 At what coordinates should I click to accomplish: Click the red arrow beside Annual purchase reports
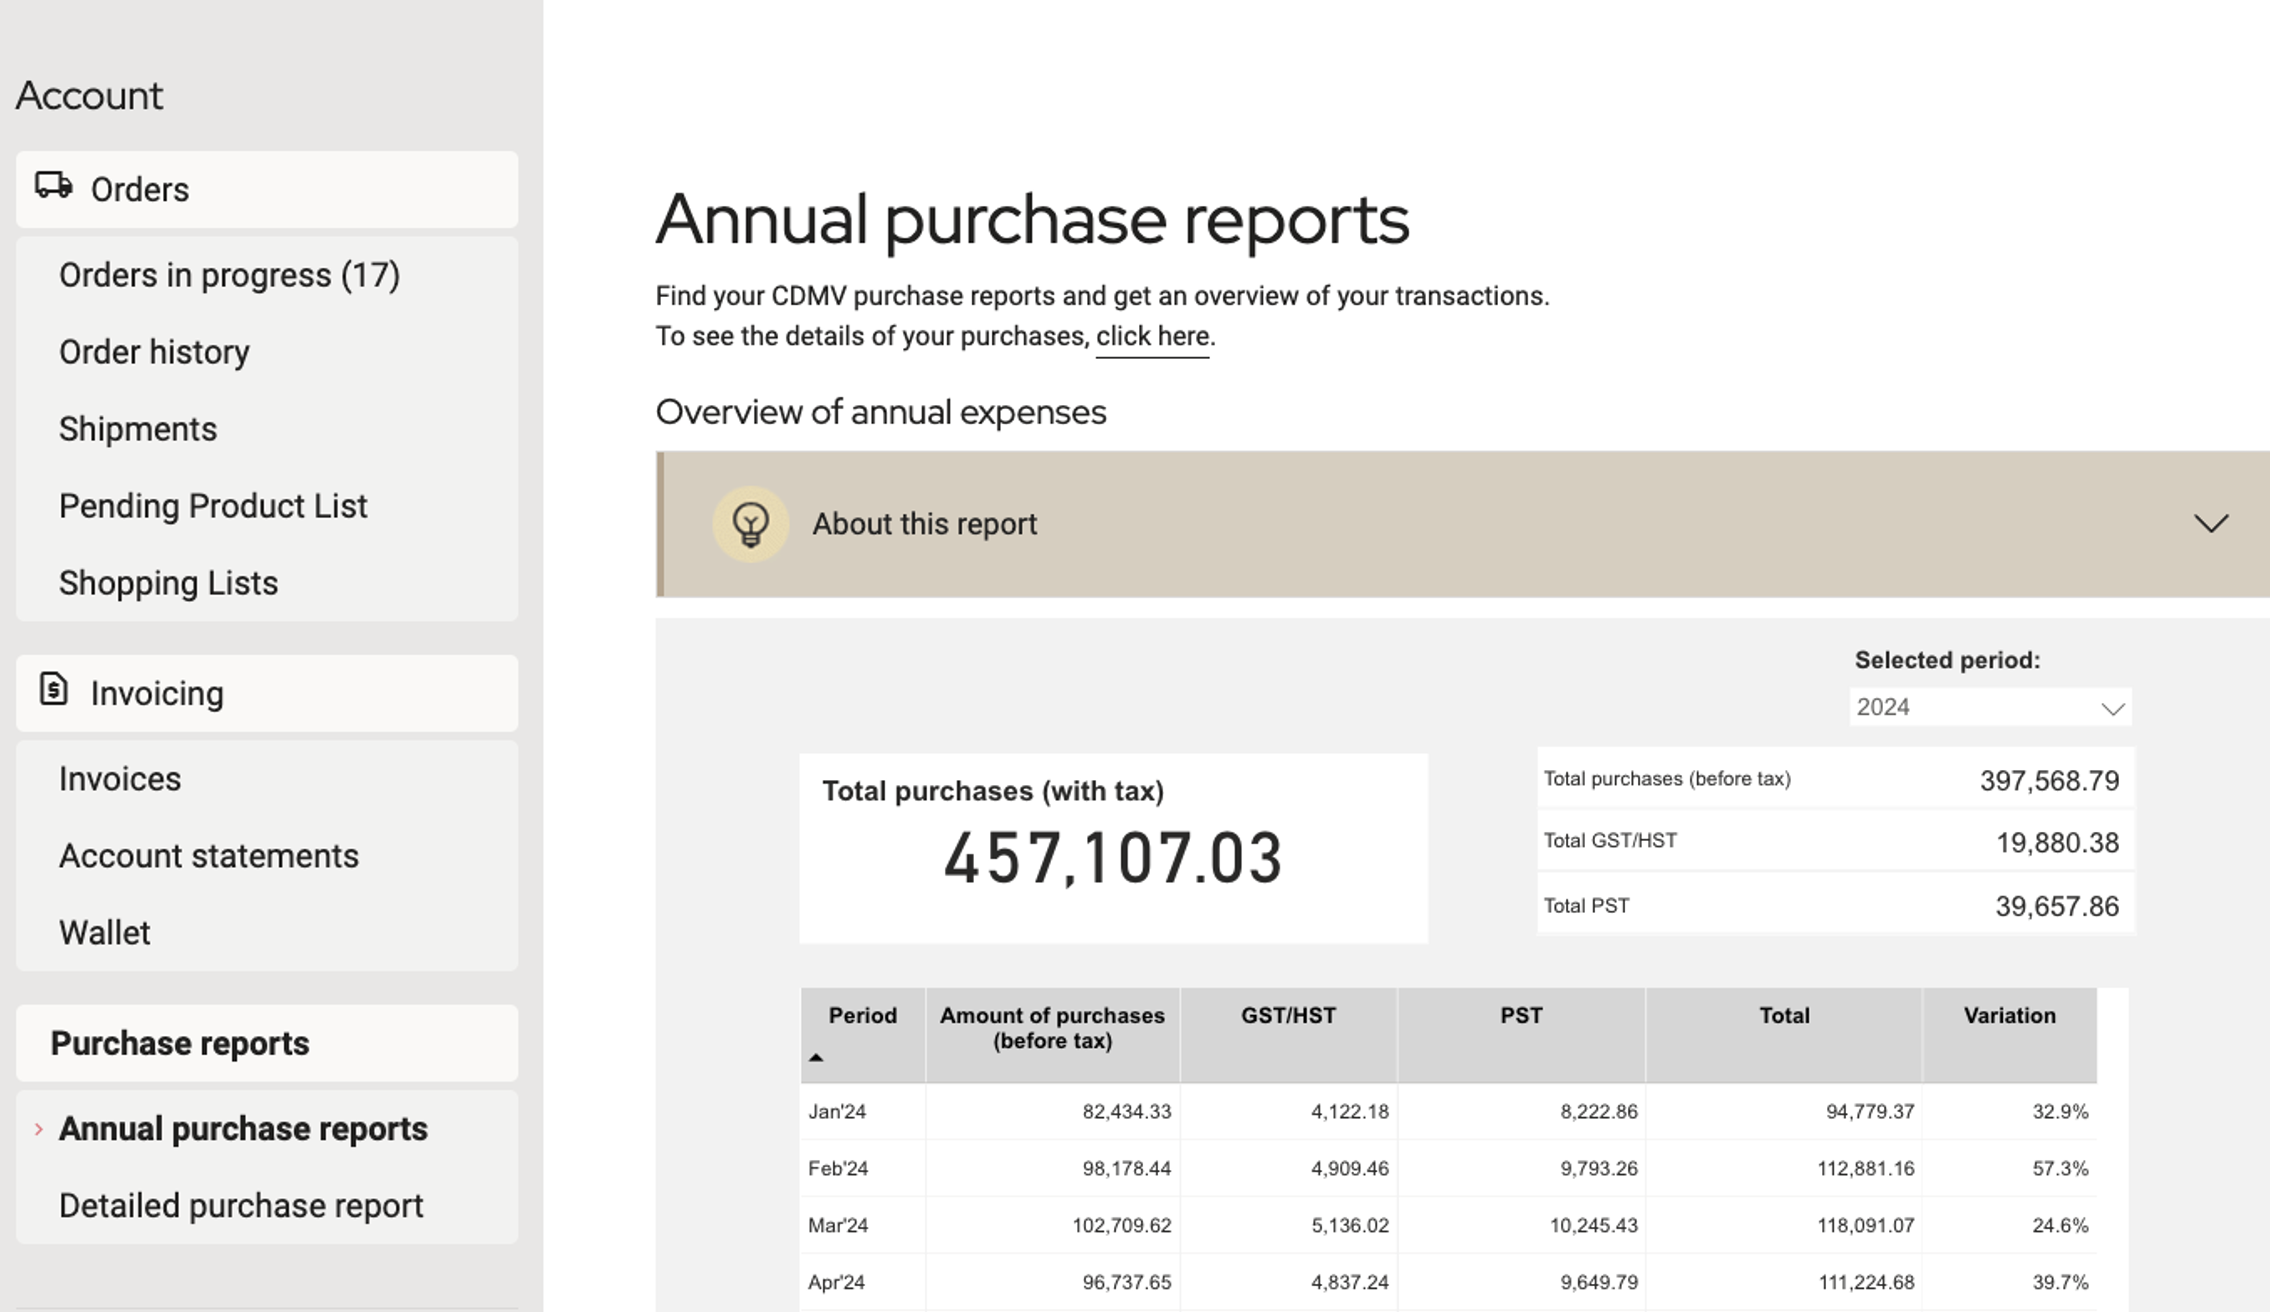(38, 1129)
